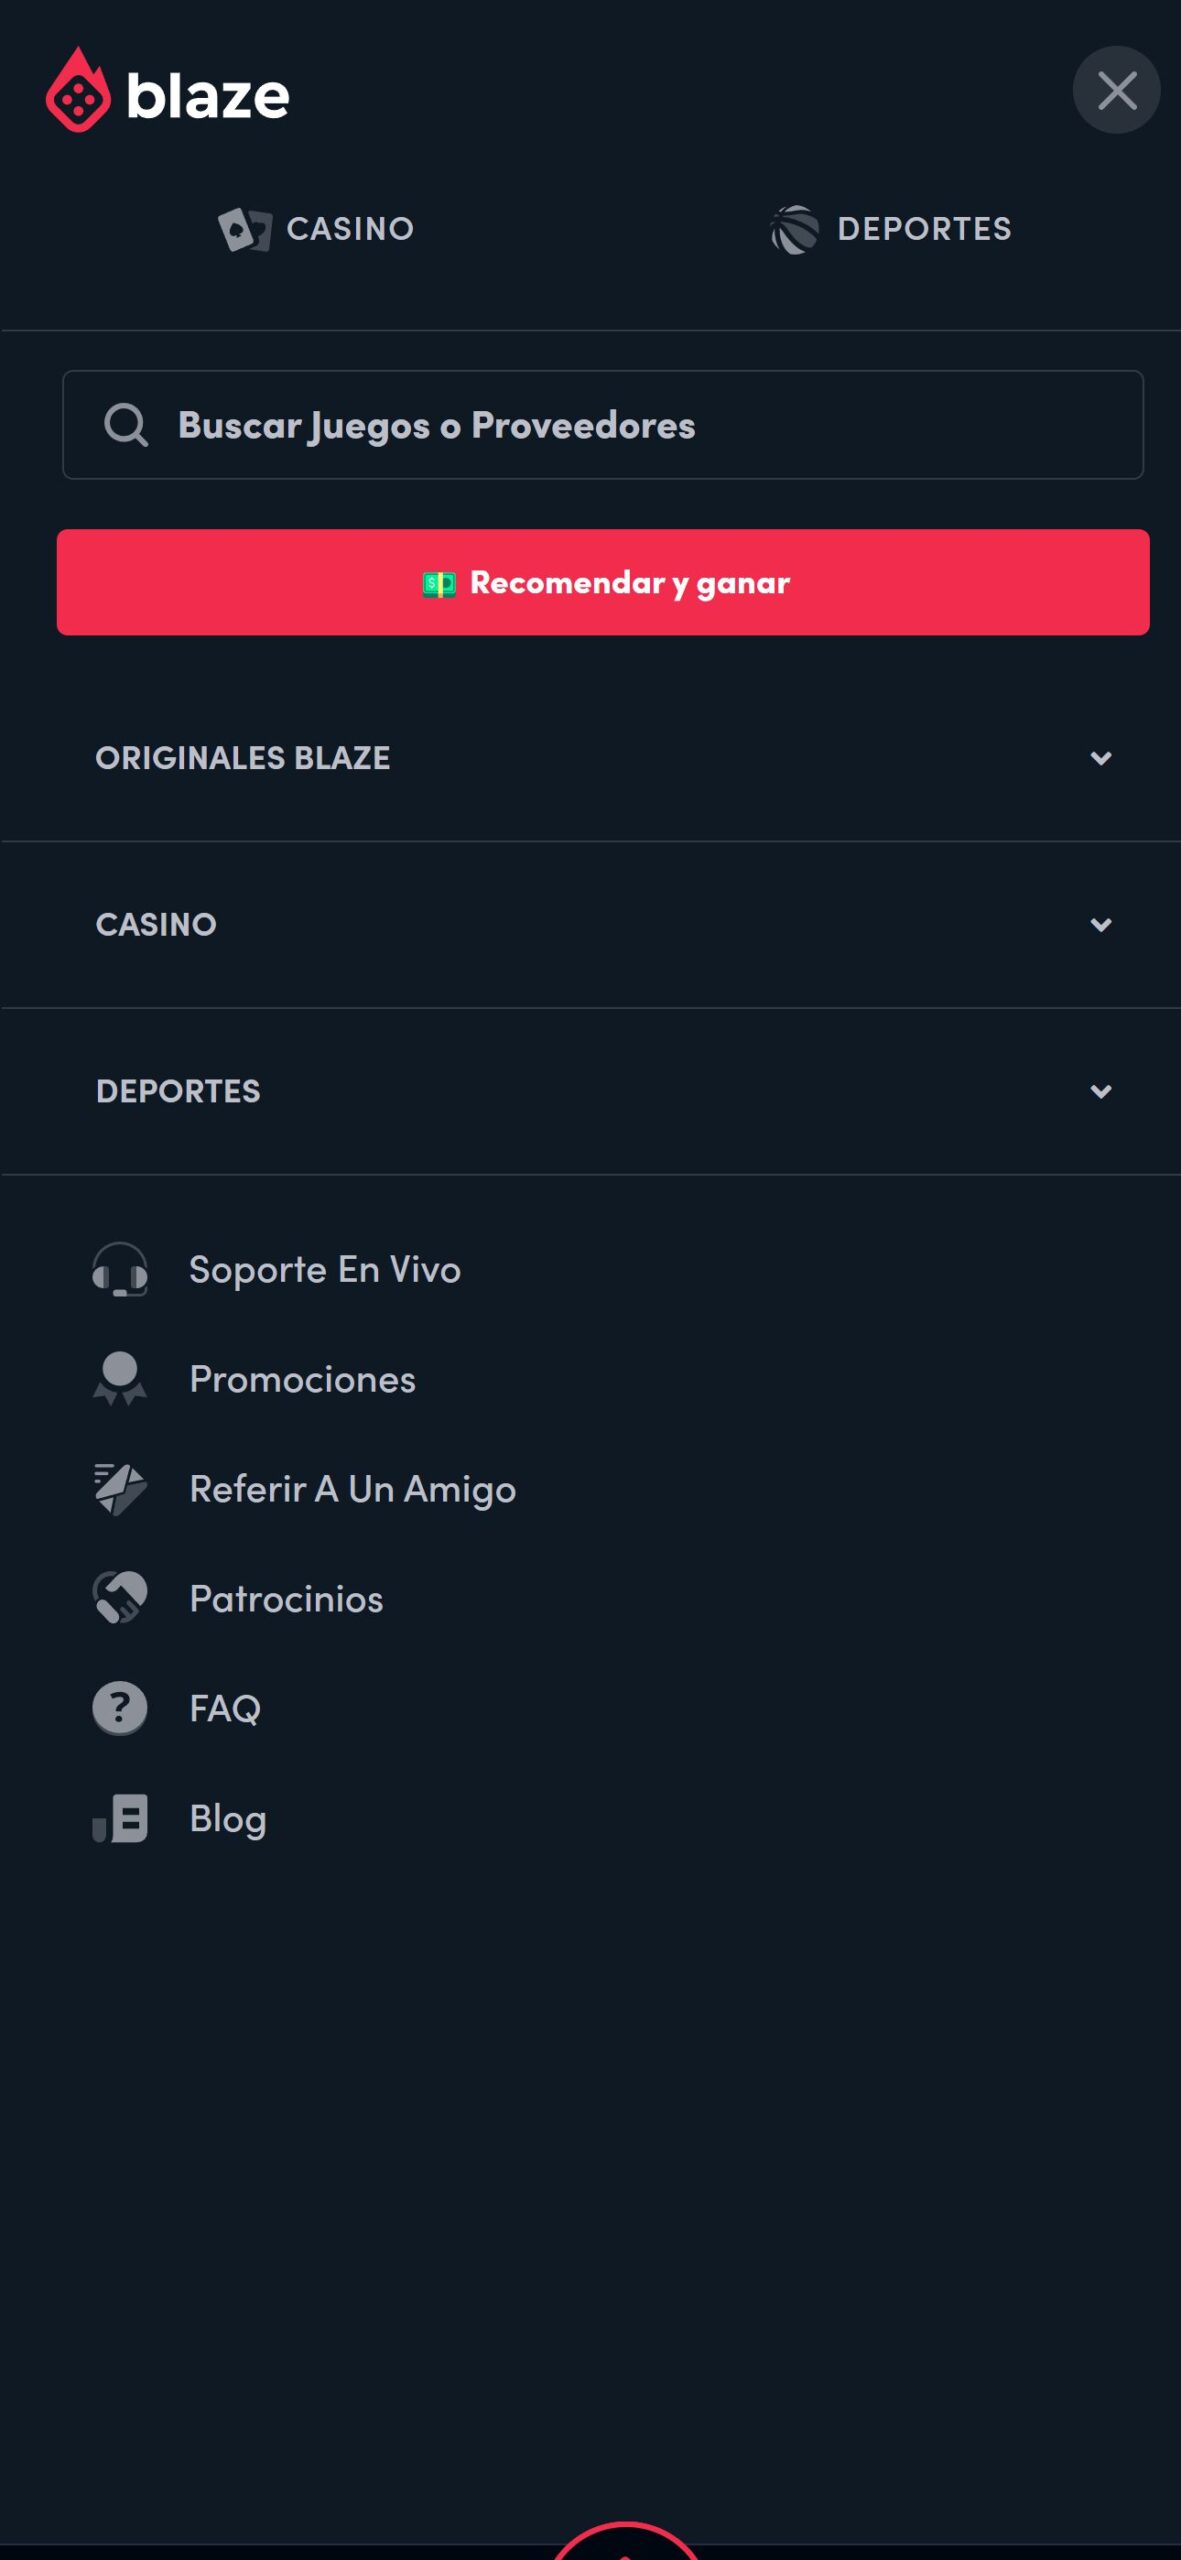This screenshot has height=2560, width=1181.
Task: Click the Referir A Un Amigo envelope icon
Action: pos(120,1489)
